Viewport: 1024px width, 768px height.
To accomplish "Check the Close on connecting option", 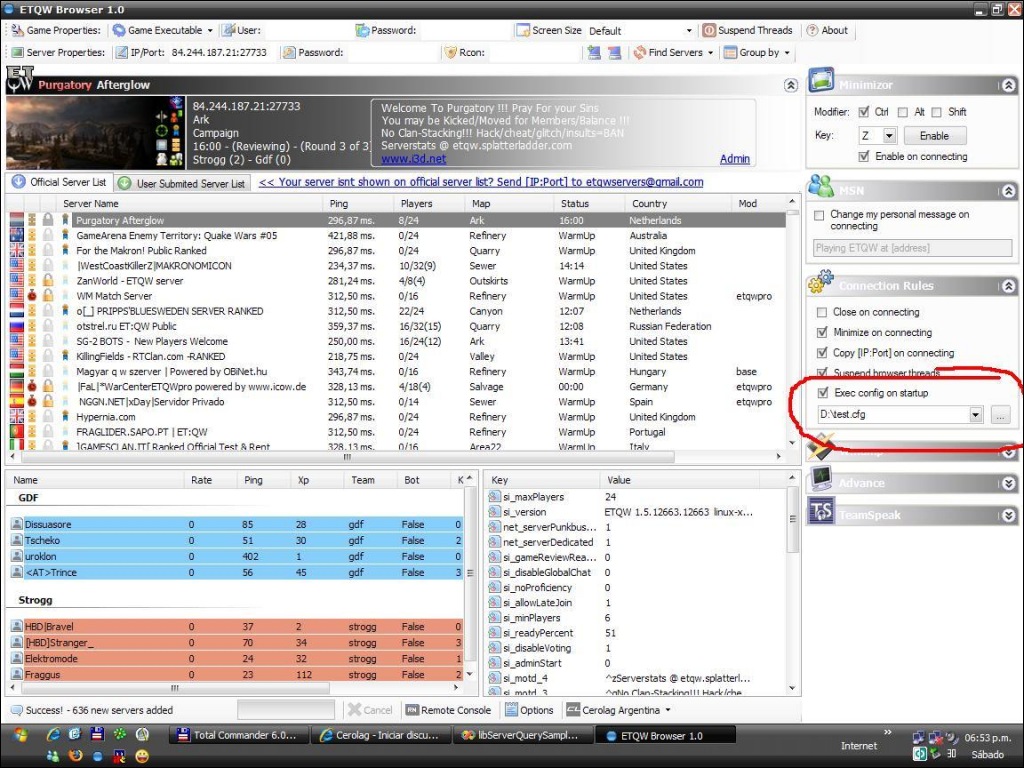I will click(x=822, y=312).
